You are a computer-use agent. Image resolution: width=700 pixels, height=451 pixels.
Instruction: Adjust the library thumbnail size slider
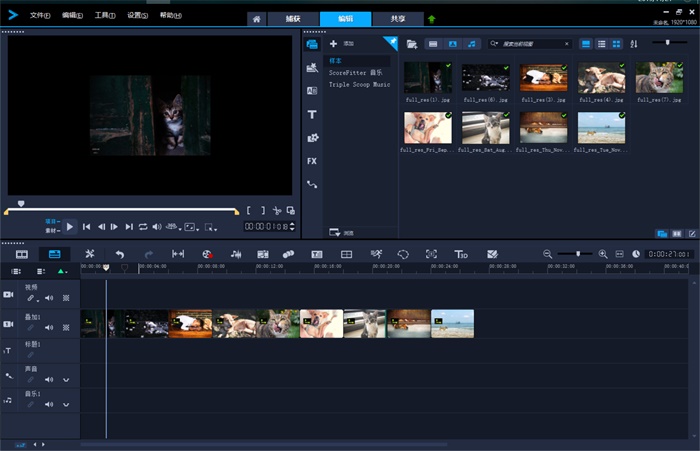668,43
